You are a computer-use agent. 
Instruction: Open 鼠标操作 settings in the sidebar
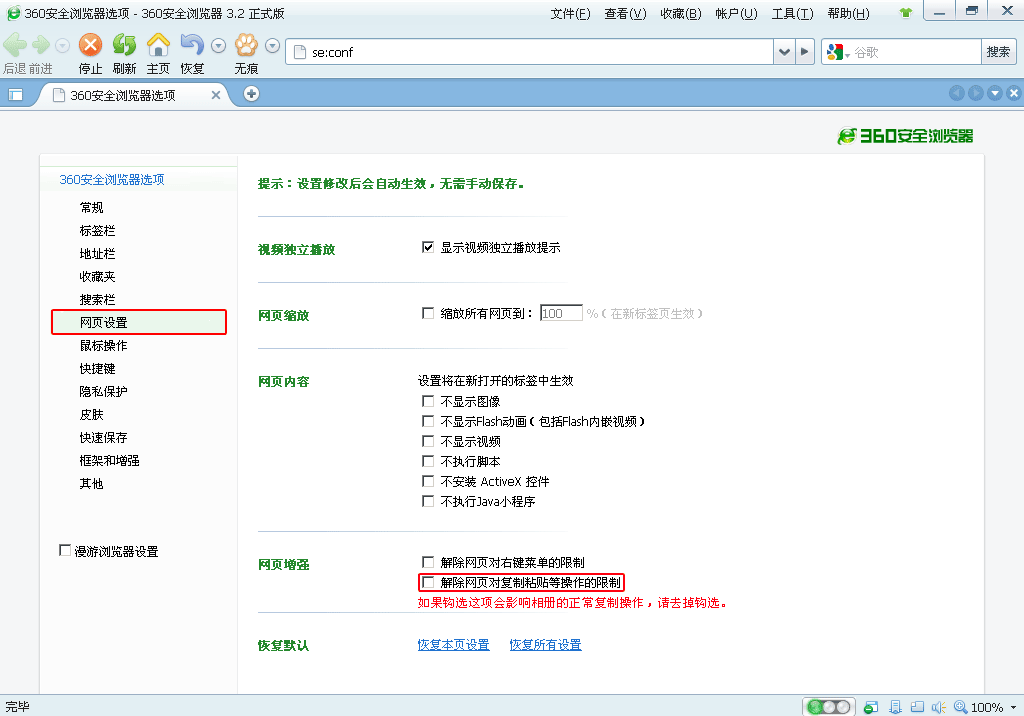click(103, 346)
